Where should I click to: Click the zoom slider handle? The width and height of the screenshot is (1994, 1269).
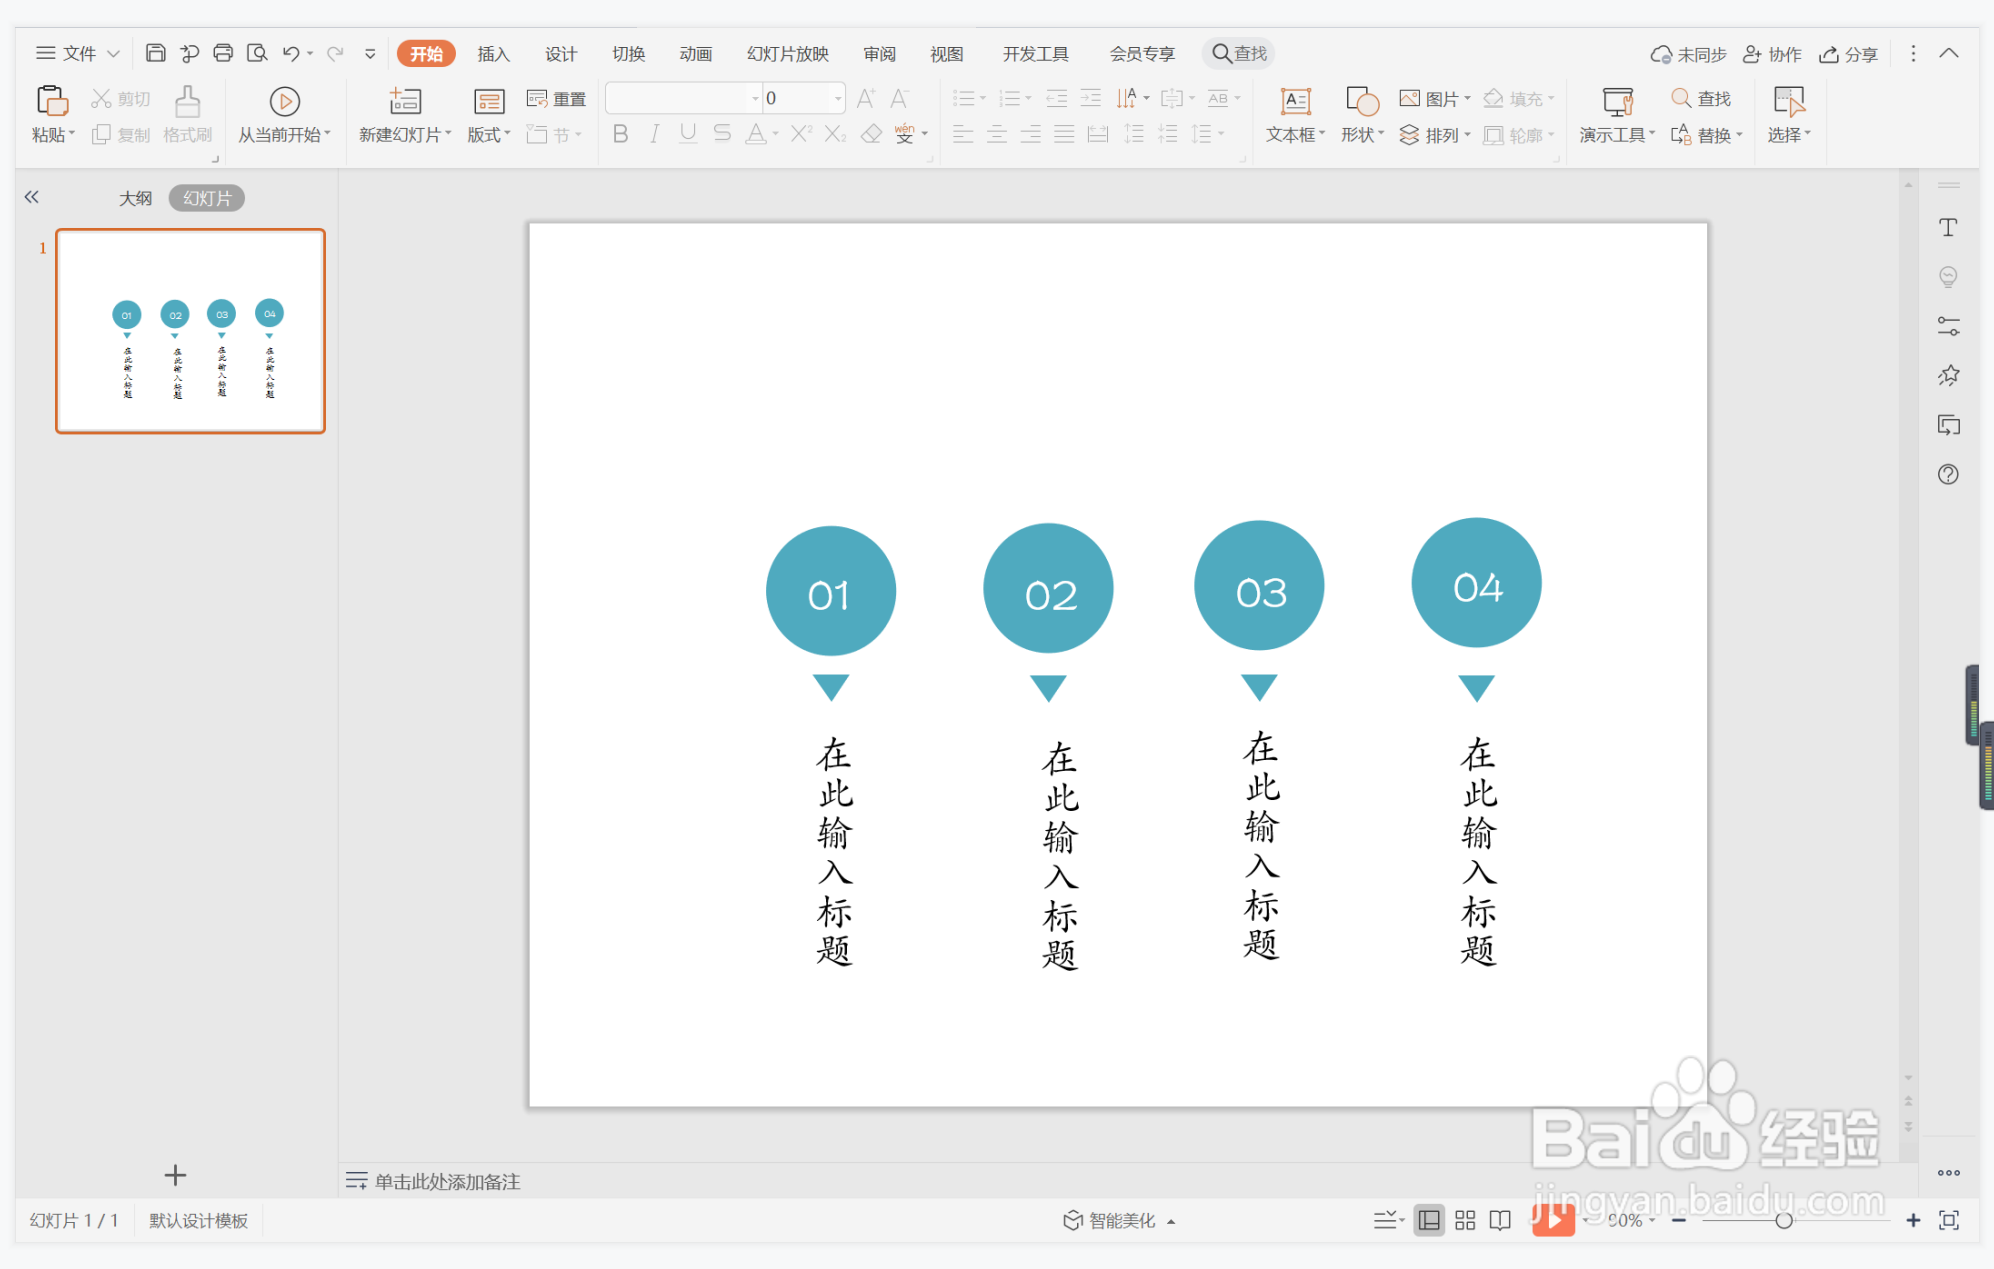point(1783,1220)
